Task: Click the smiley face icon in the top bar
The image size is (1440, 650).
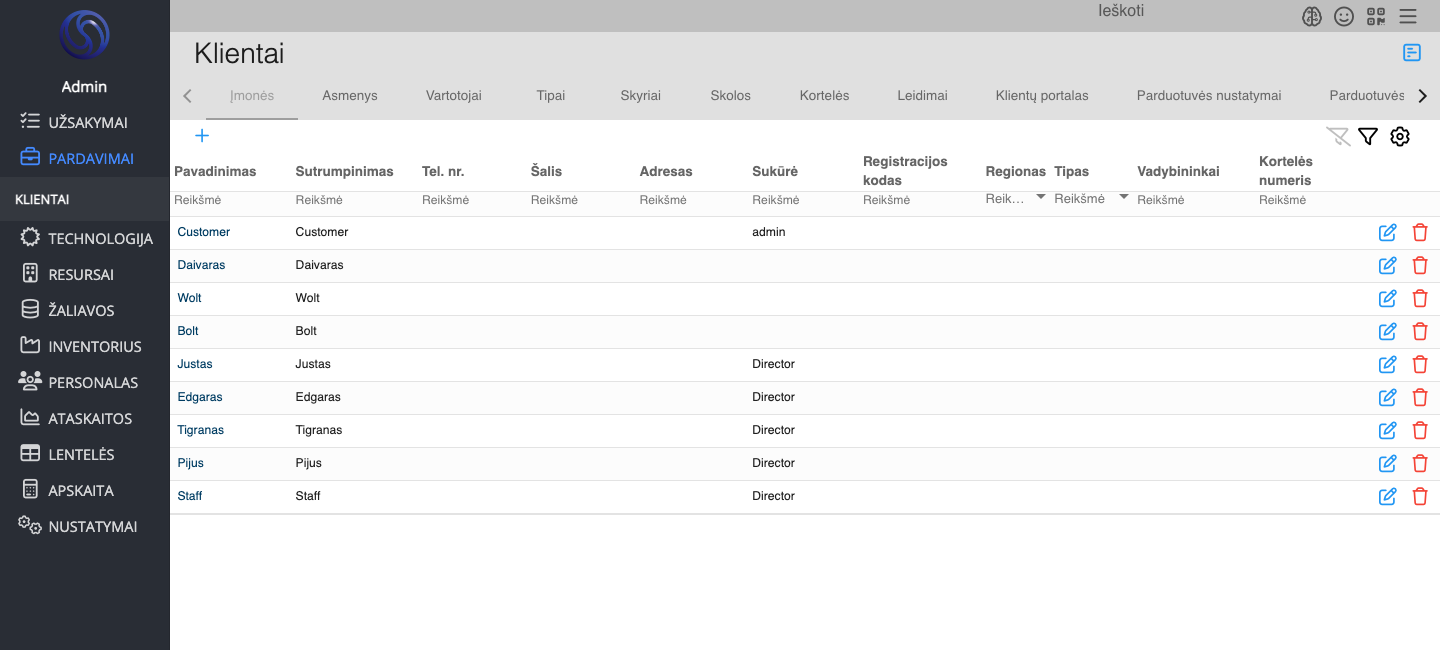Action: tap(1344, 16)
